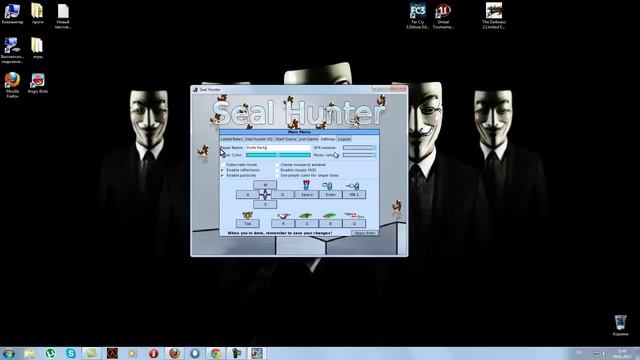Screen dimensions: 640x360
Task: Select the Settings tab
Action: (328, 139)
